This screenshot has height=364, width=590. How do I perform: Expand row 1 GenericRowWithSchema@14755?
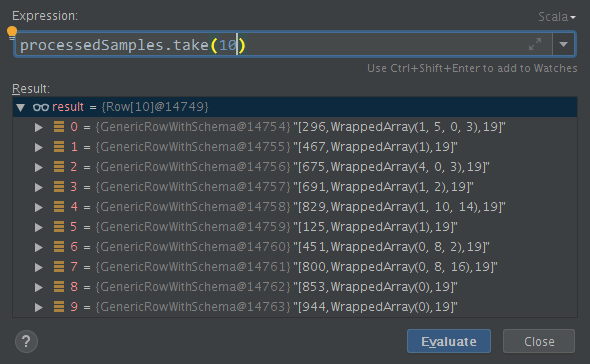pos(38,147)
